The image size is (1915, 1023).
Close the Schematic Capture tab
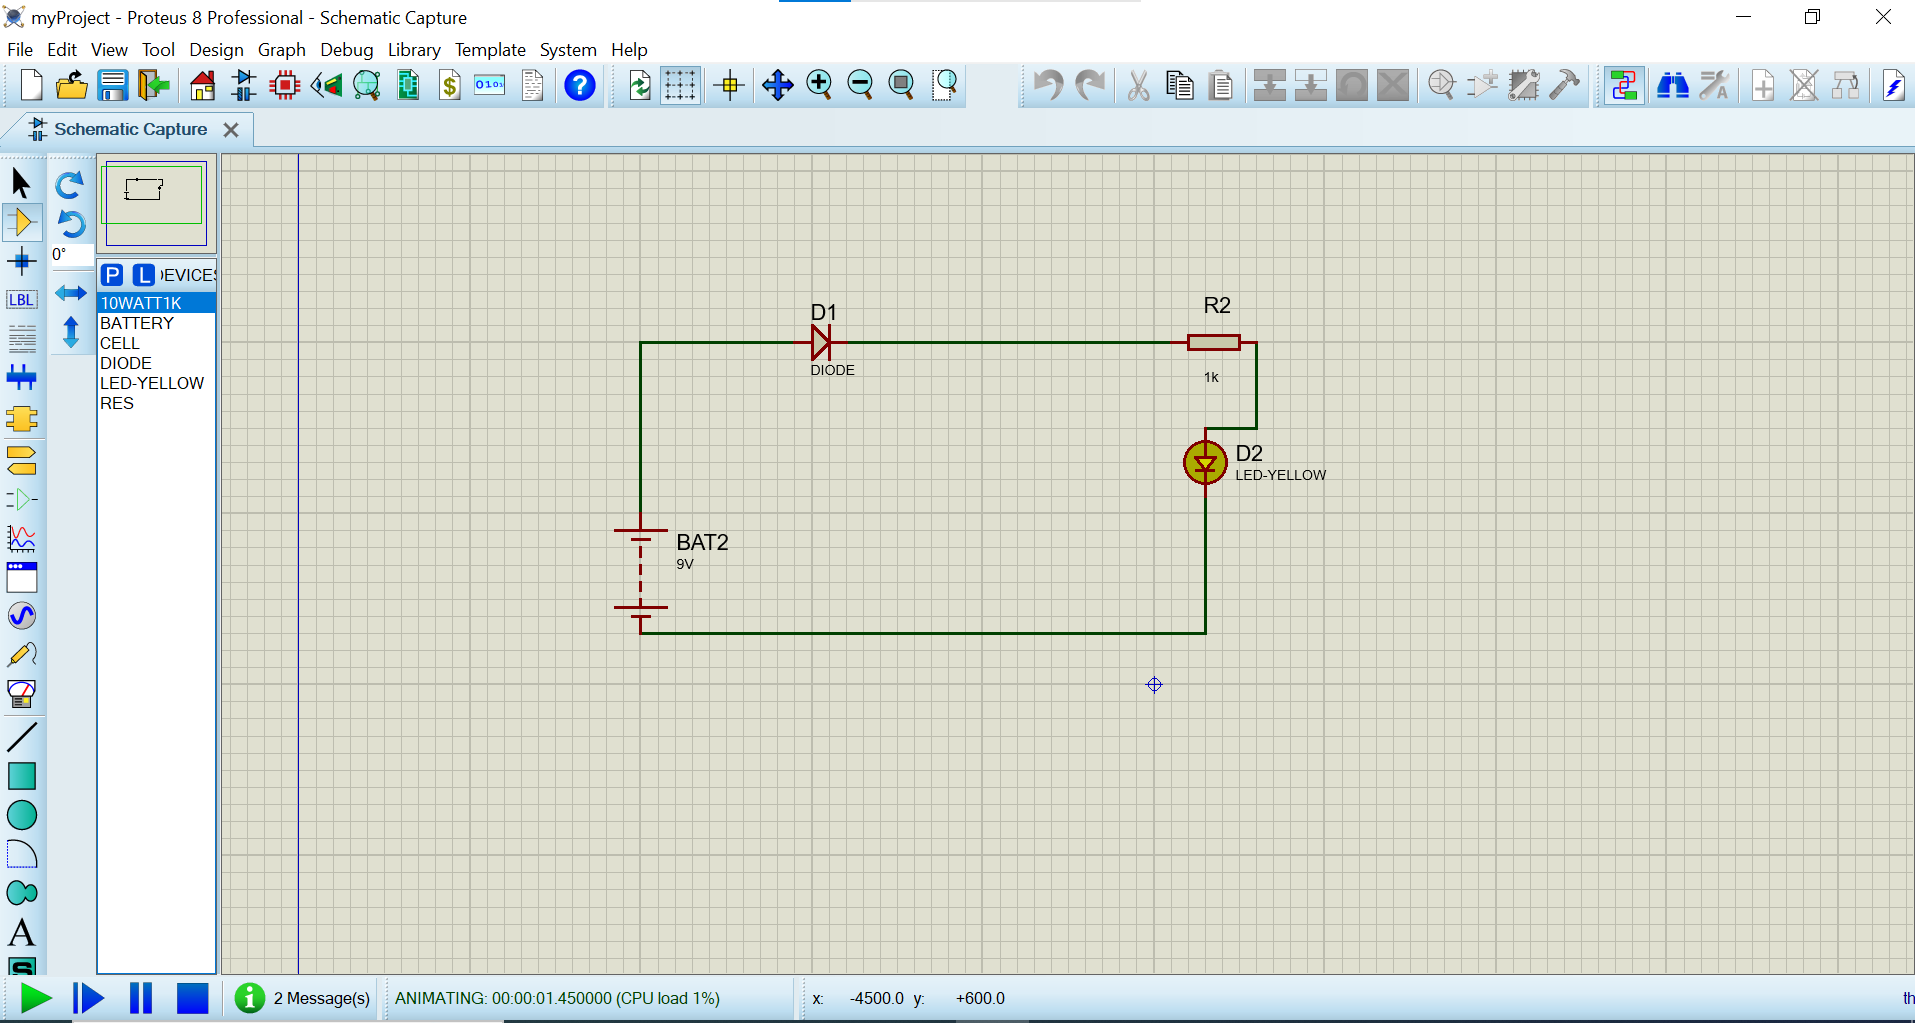[231, 130]
